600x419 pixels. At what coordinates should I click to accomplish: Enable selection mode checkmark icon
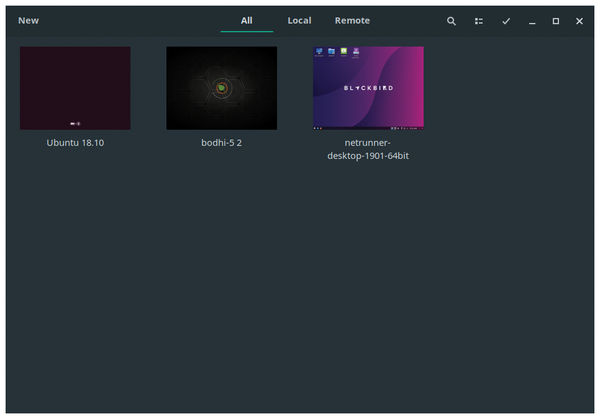click(x=506, y=21)
